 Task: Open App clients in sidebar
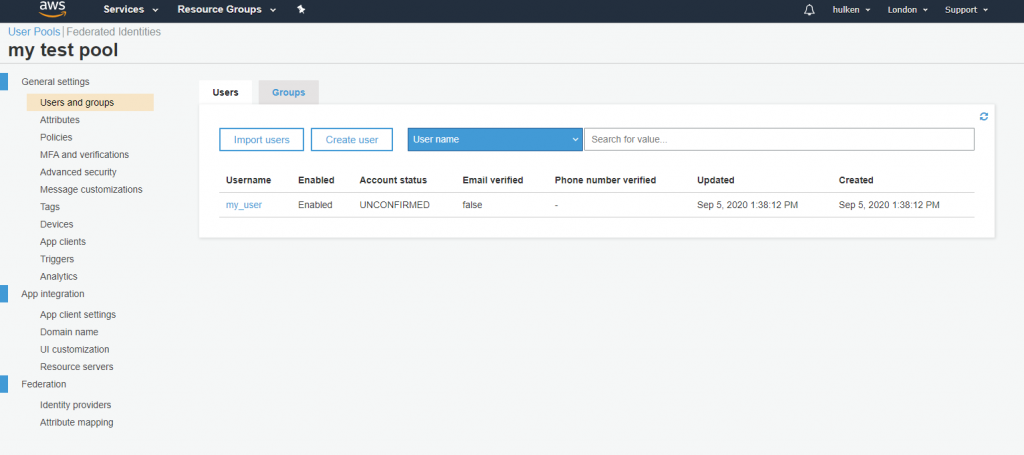click(x=63, y=242)
